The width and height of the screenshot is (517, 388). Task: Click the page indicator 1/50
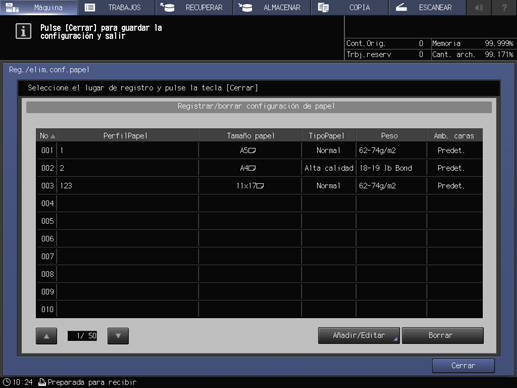point(82,336)
